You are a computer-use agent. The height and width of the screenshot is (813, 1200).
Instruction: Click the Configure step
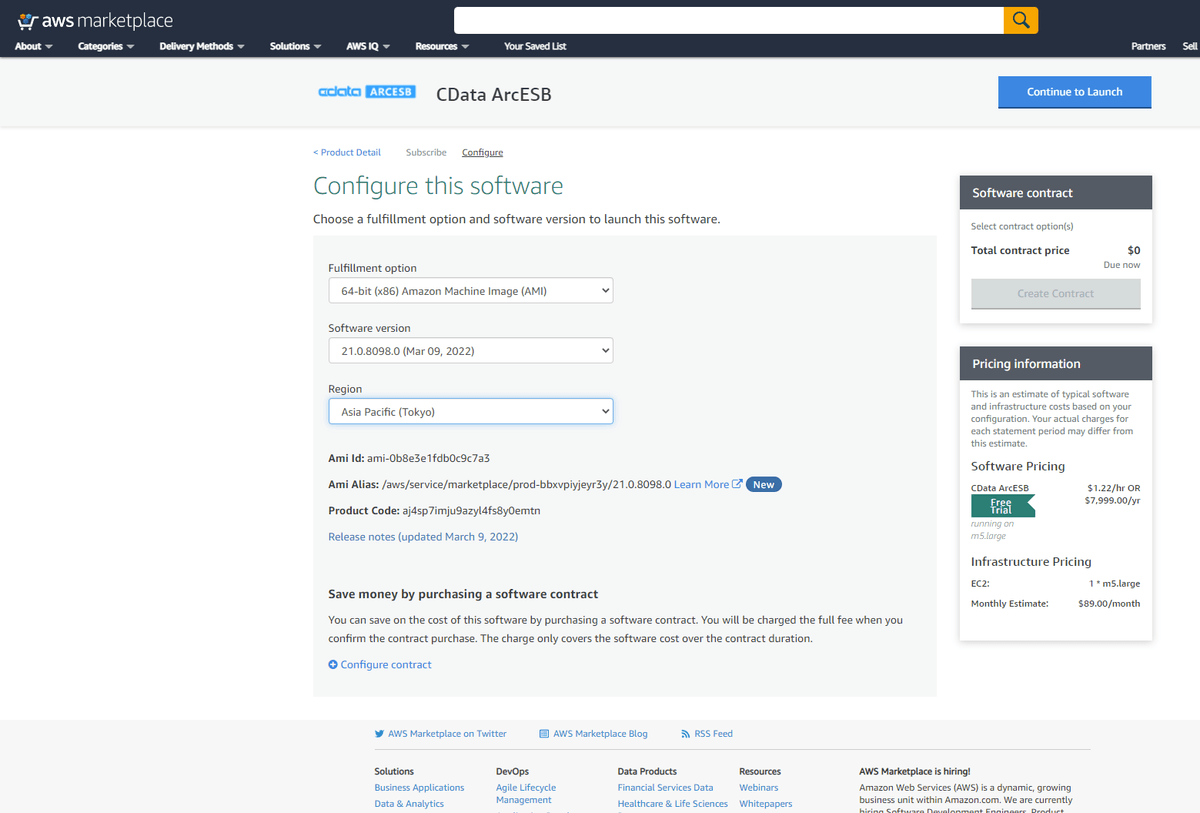coord(482,152)
